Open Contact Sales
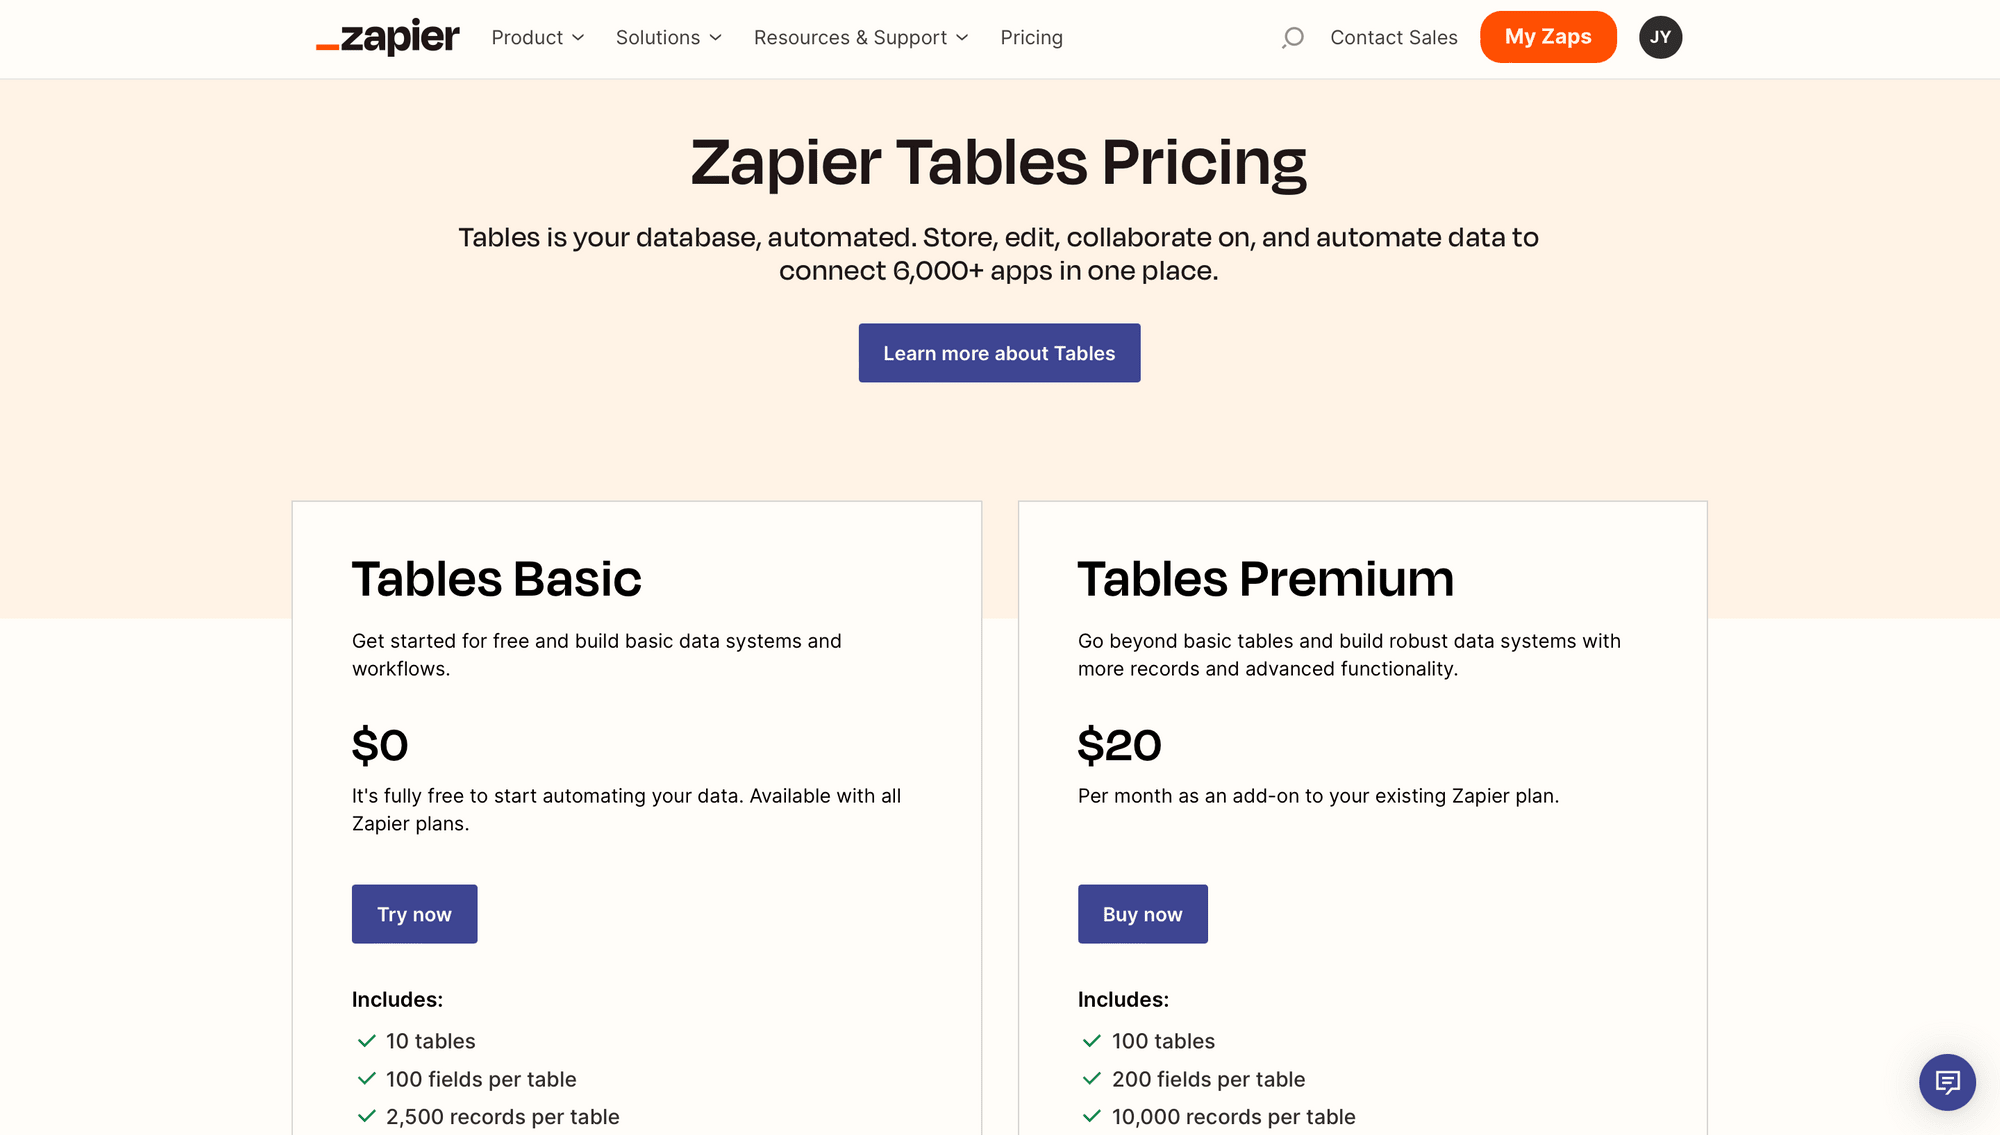2000x1135 pixels. tap(1394, 37)
